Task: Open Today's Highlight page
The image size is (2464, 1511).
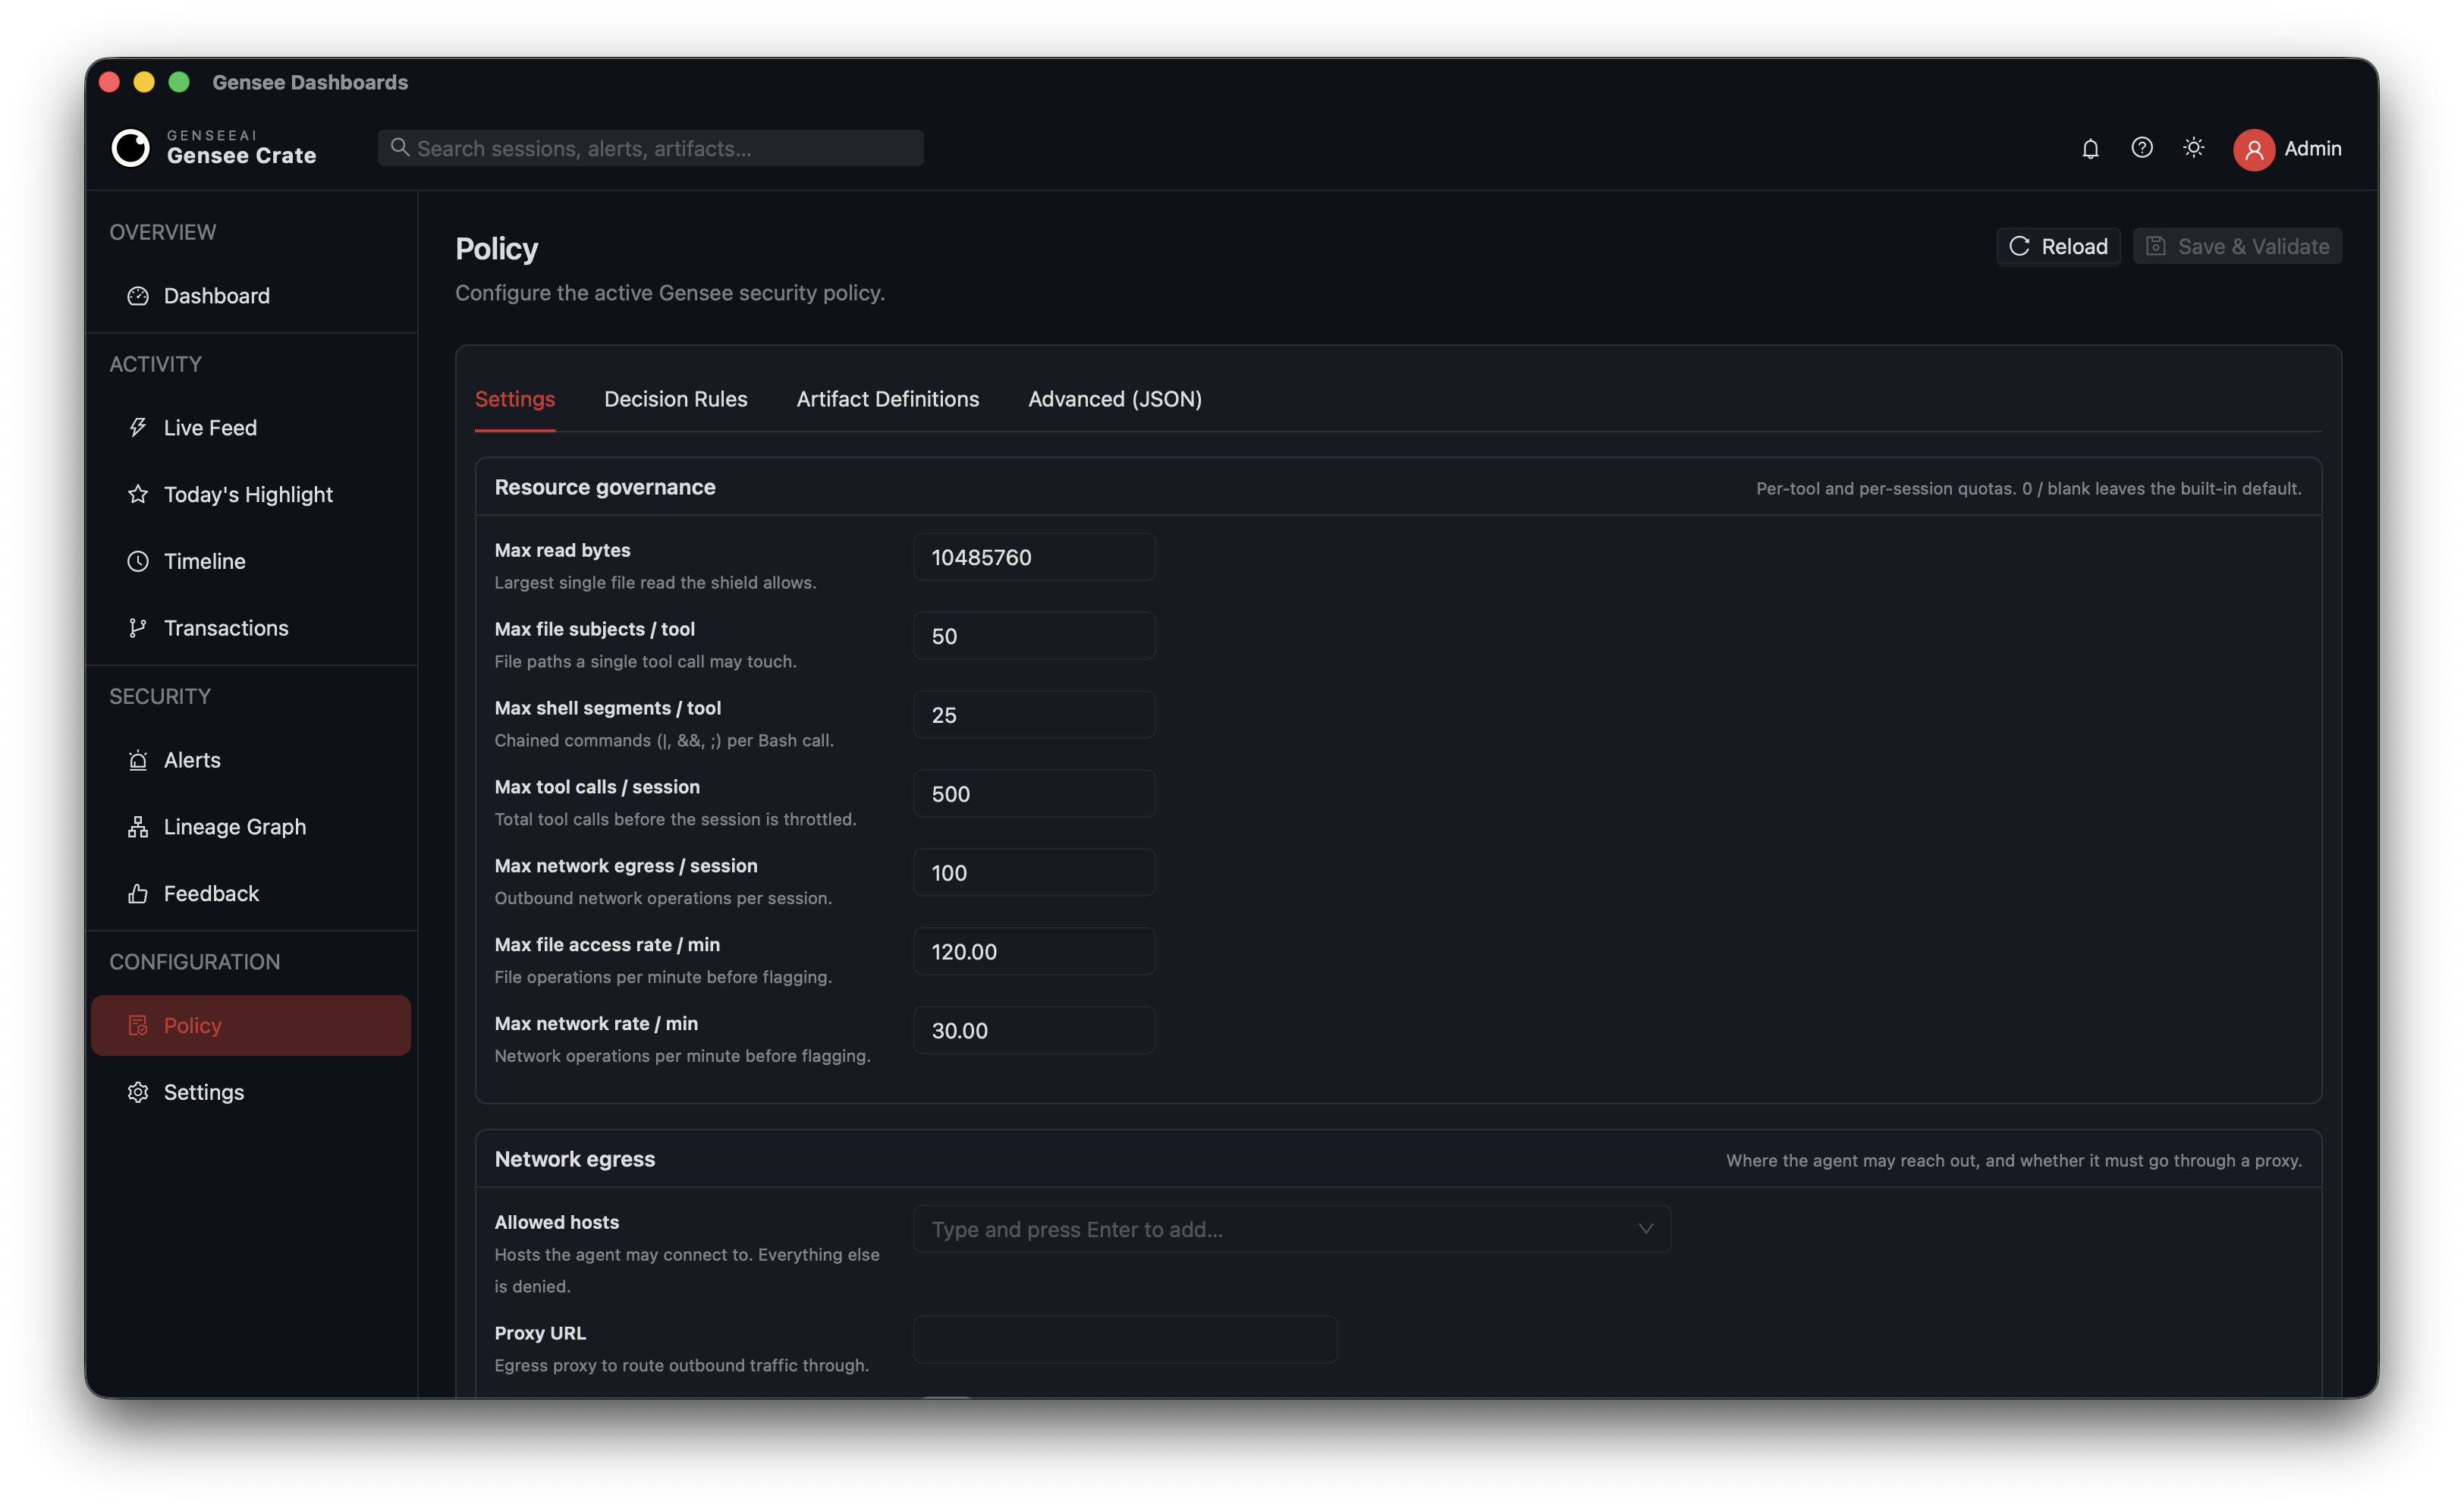Action: [251, 494]
